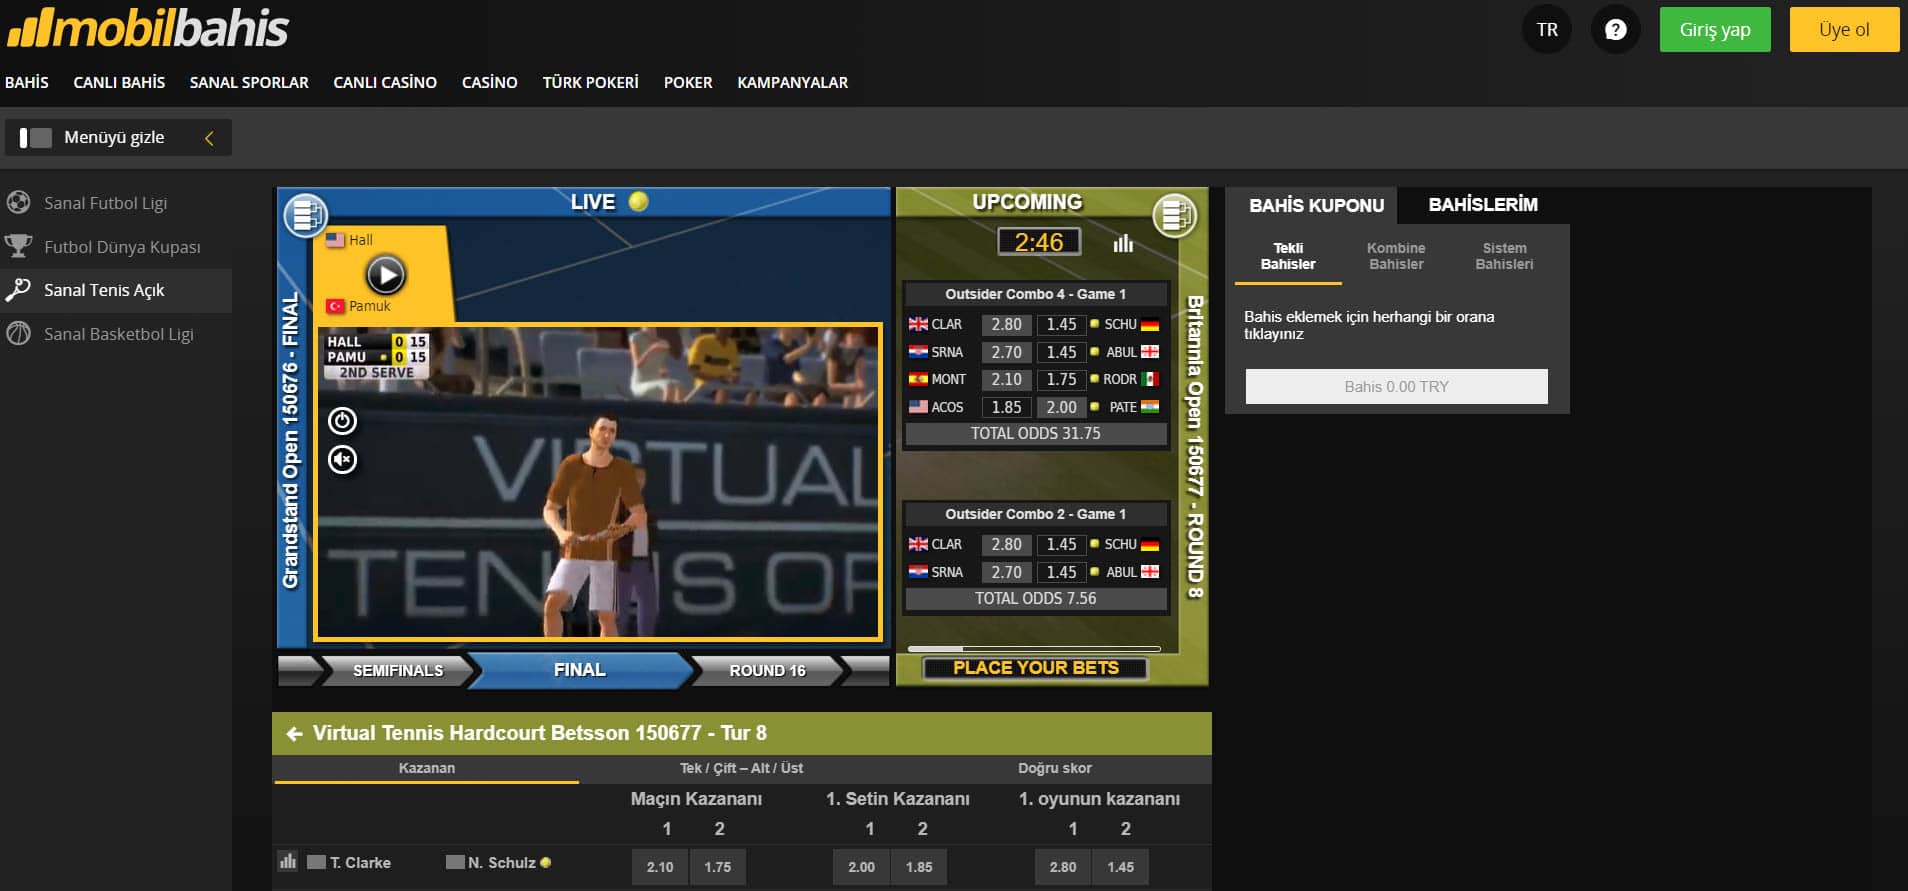Viewport: 1908px width, 891px height.
Task: Select Sanal Futbol Ligi soccer ball icon
Action: click(x=18, y=203)
